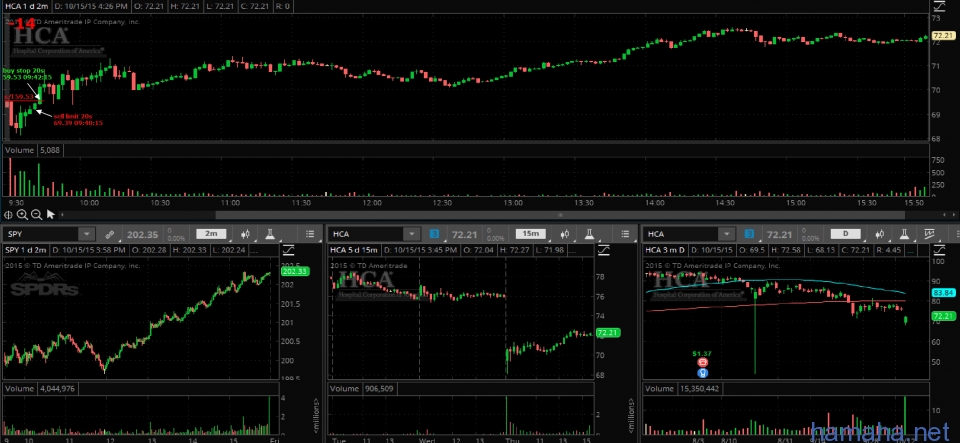
Task: Open the 2m timeframe selector in SPY panel
Action: pos(211,234)
